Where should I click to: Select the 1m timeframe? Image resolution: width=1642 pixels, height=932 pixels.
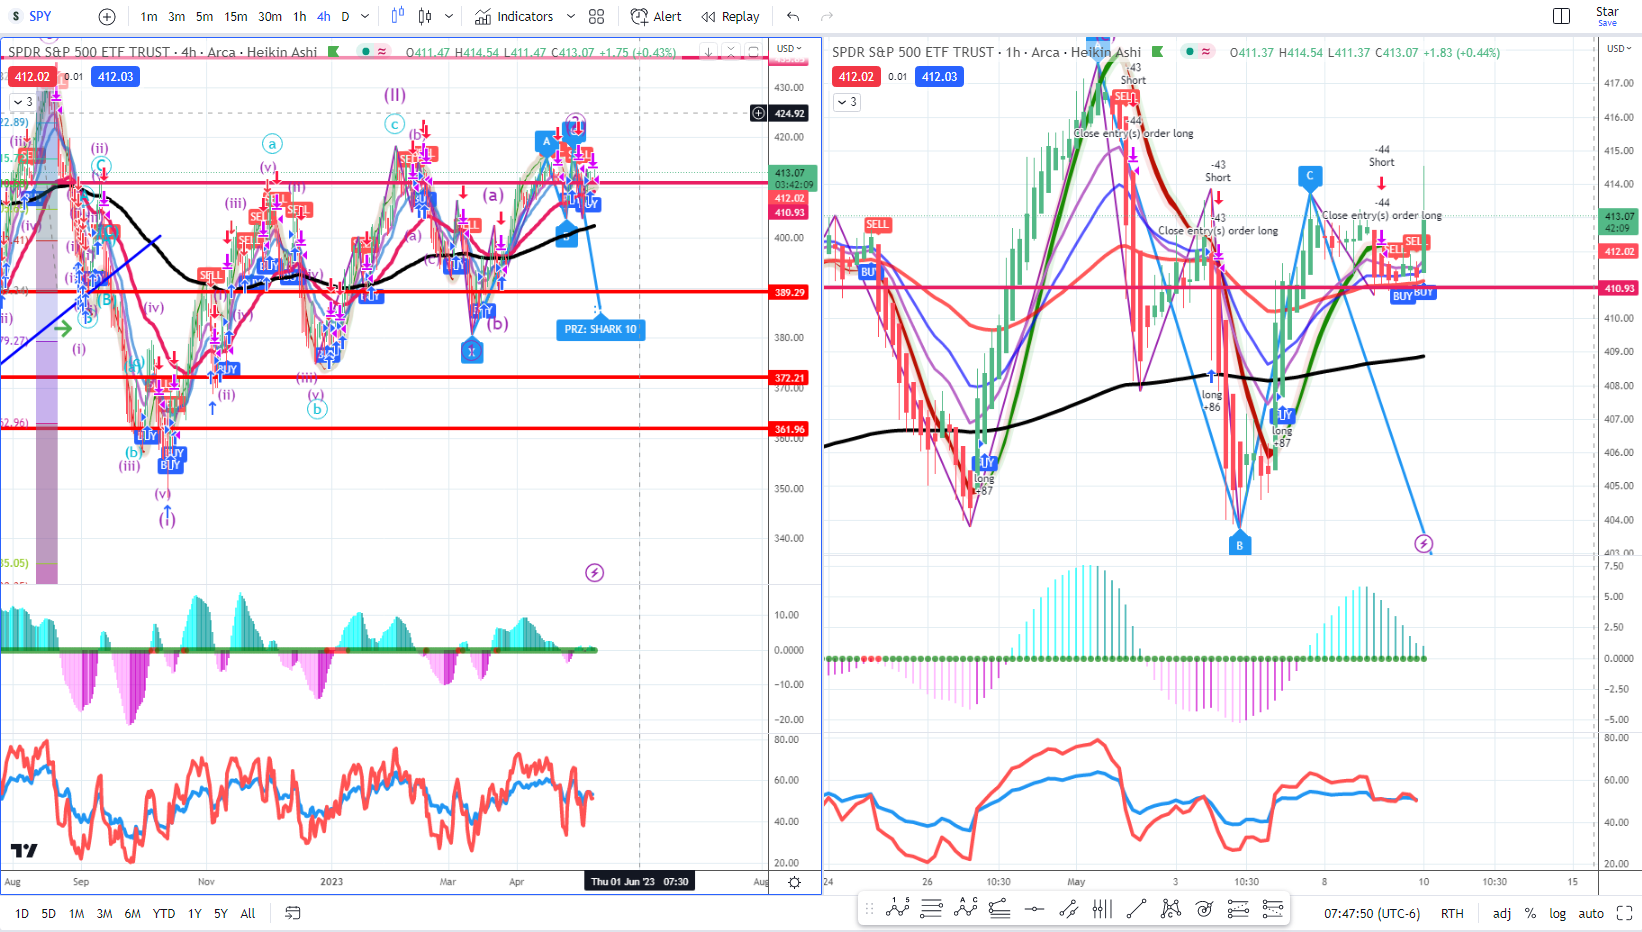pyautogui.click(x=149, y=16)
